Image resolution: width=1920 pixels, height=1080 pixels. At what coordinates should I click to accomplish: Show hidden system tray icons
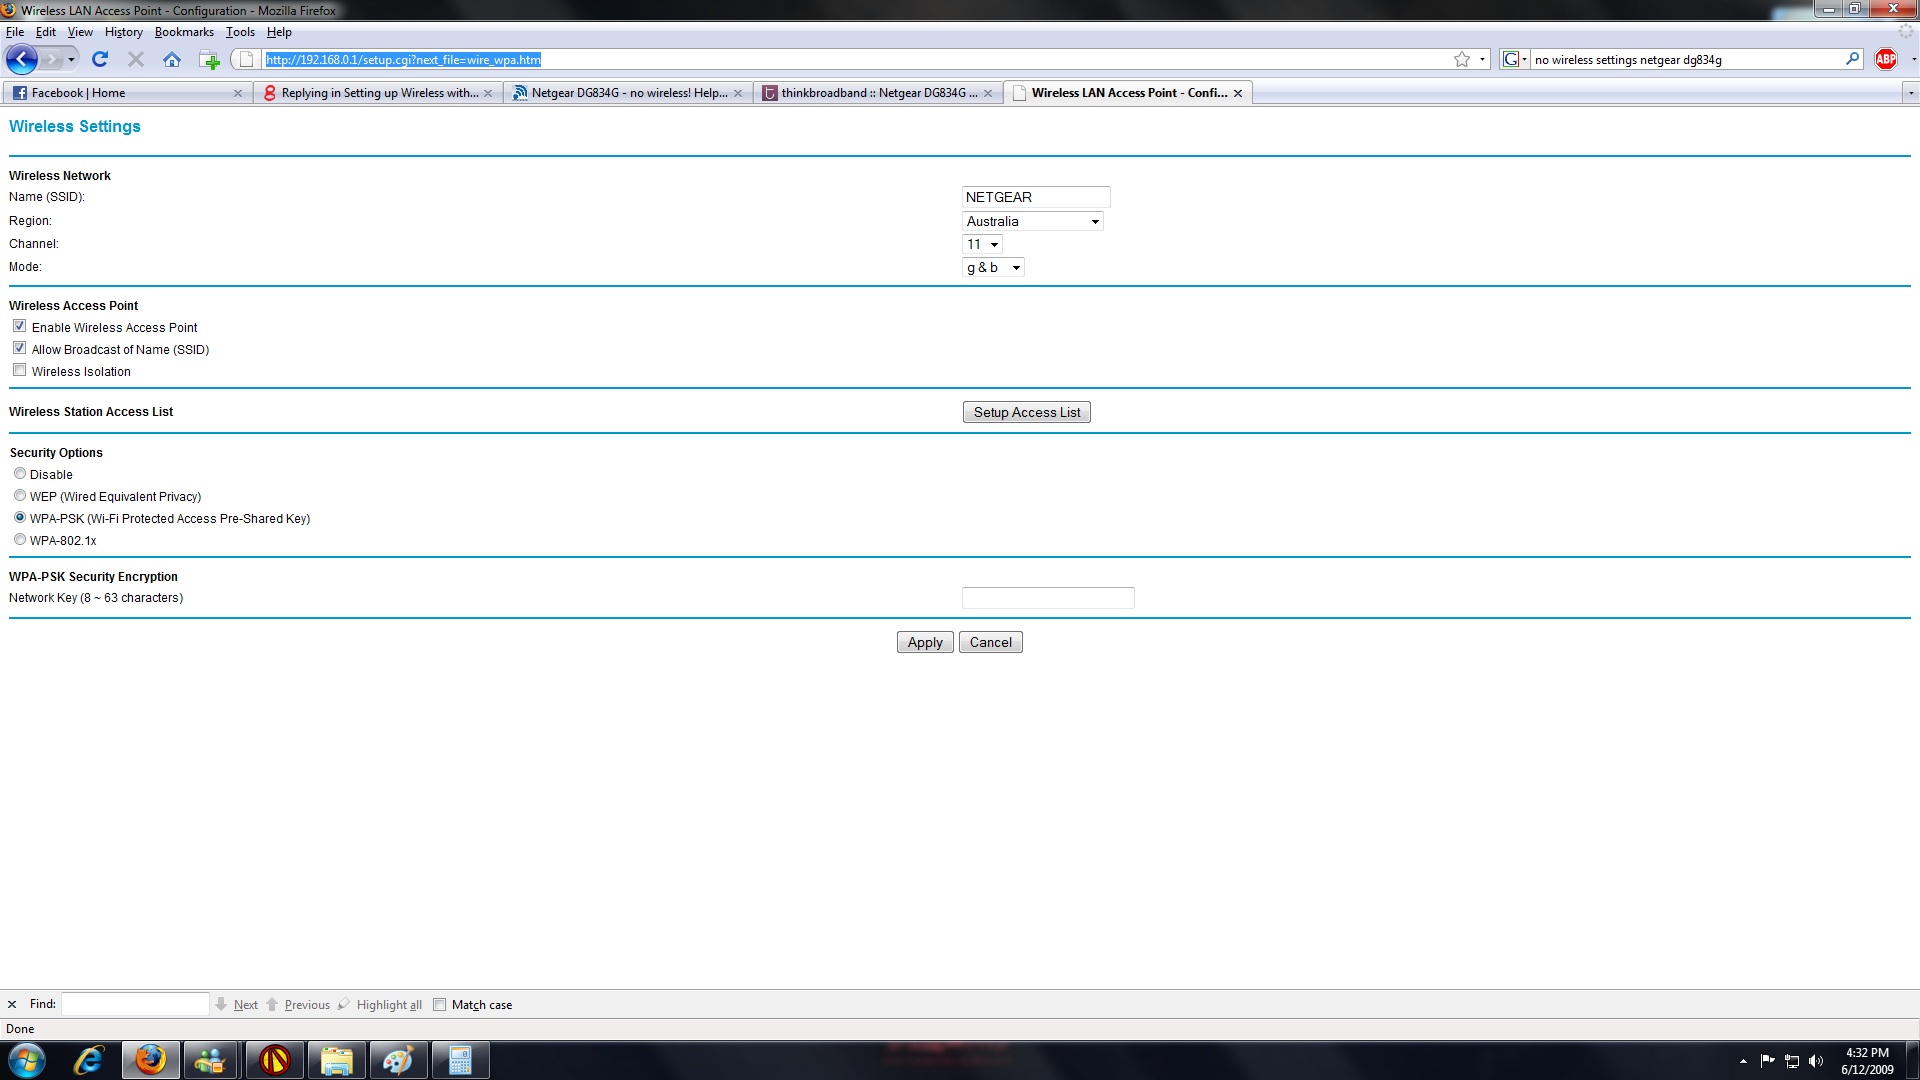click(x=1743, y=1061)
